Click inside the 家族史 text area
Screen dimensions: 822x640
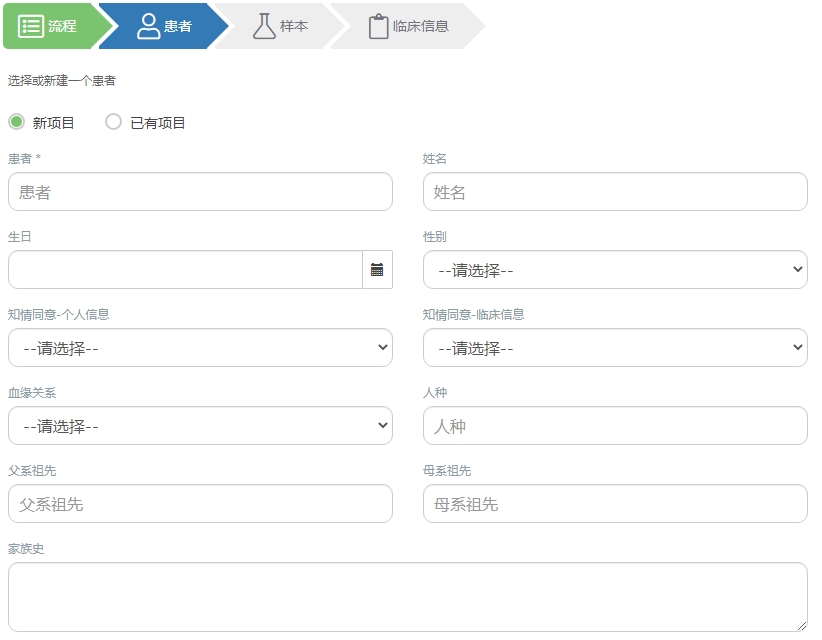(x=408, y=595)
